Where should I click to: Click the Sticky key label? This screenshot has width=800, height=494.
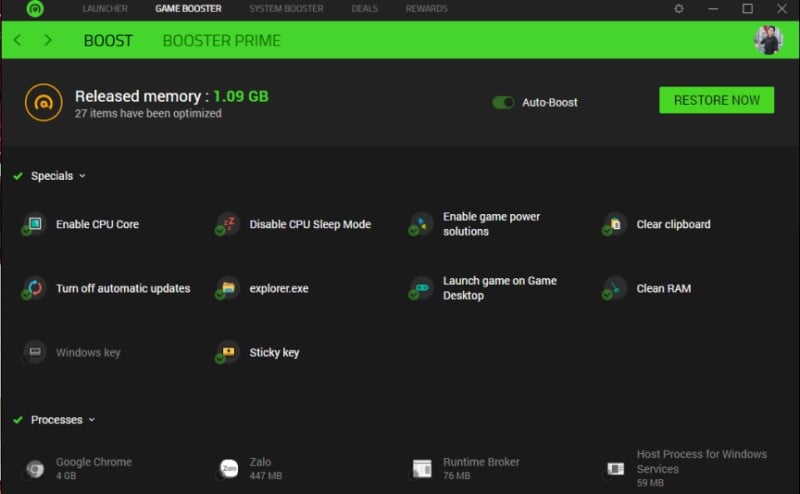[x=274, y=353]
